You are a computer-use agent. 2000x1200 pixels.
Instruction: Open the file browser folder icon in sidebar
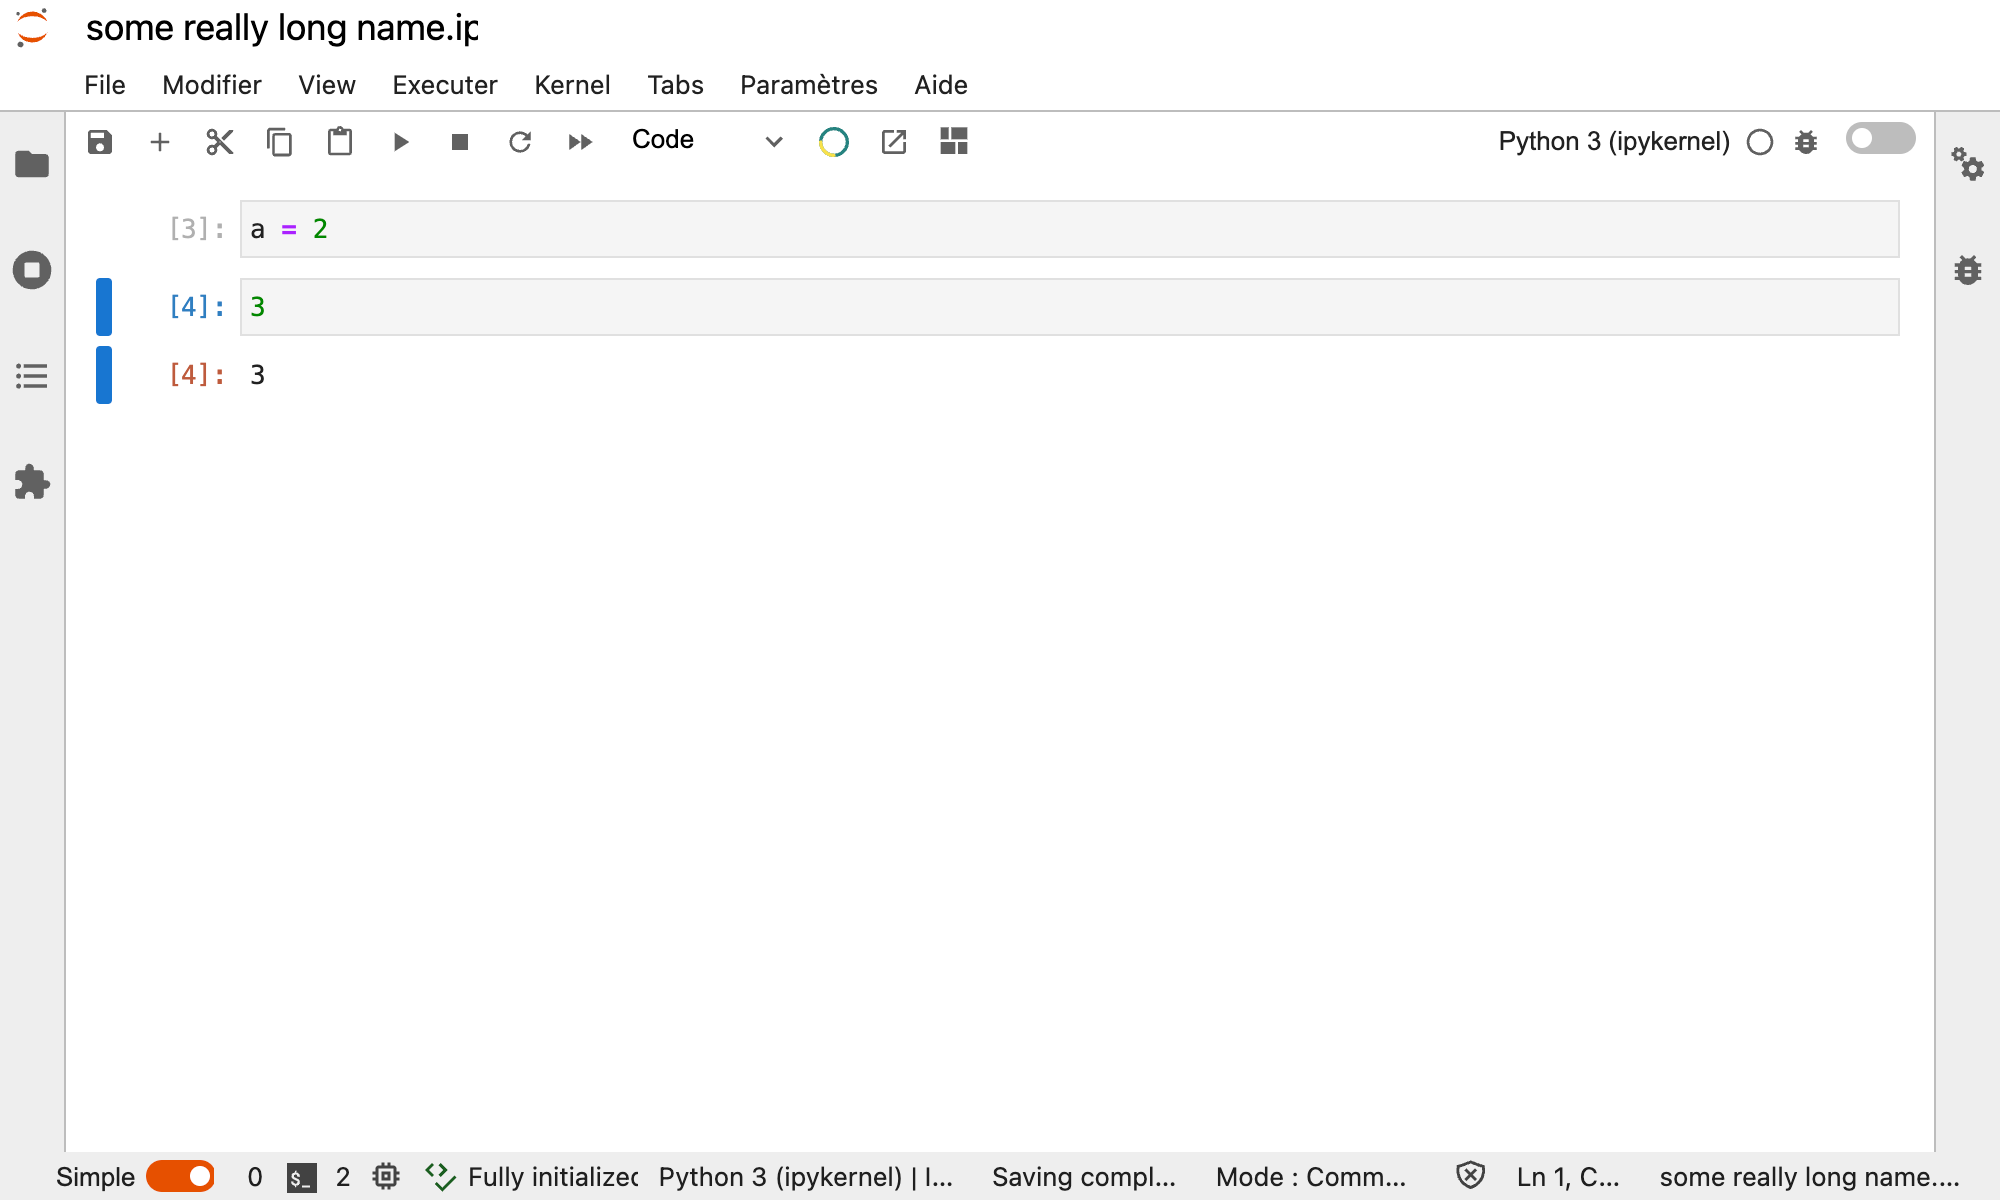tap(32, 164)
